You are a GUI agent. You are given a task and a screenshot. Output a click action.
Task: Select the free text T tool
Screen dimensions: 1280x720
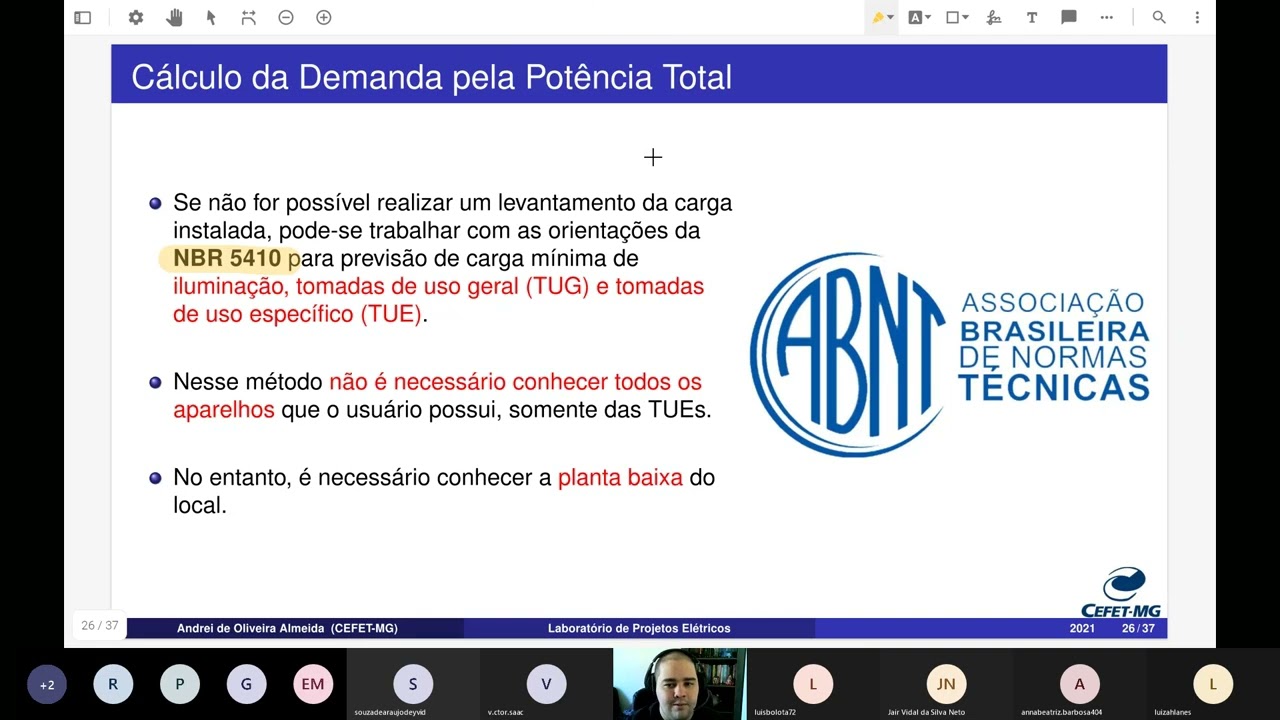click(1032, 17)
